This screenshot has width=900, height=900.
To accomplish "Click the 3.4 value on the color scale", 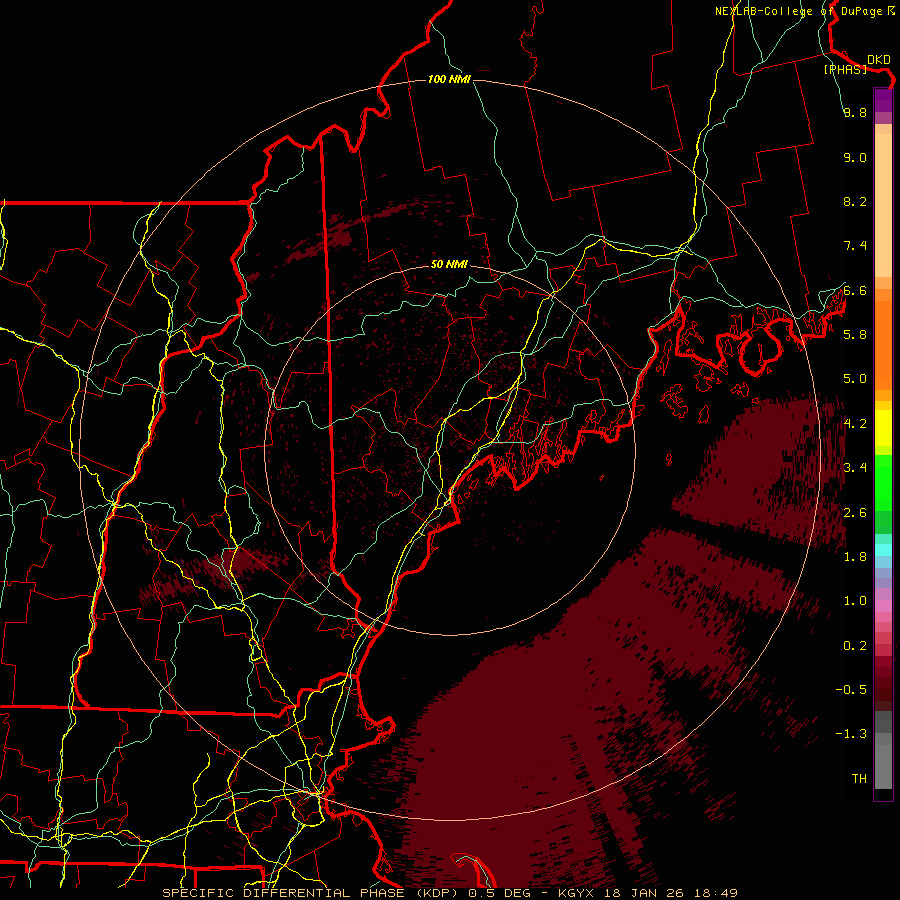I will click(x=855, y=467).
